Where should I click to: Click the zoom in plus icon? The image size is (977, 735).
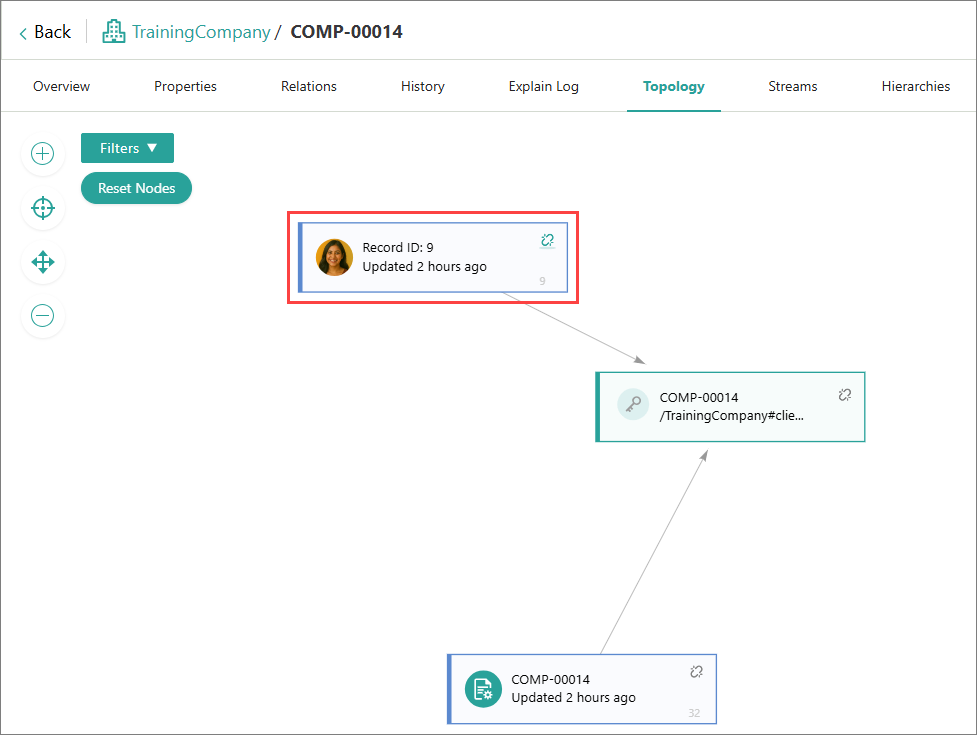[43, 154]
